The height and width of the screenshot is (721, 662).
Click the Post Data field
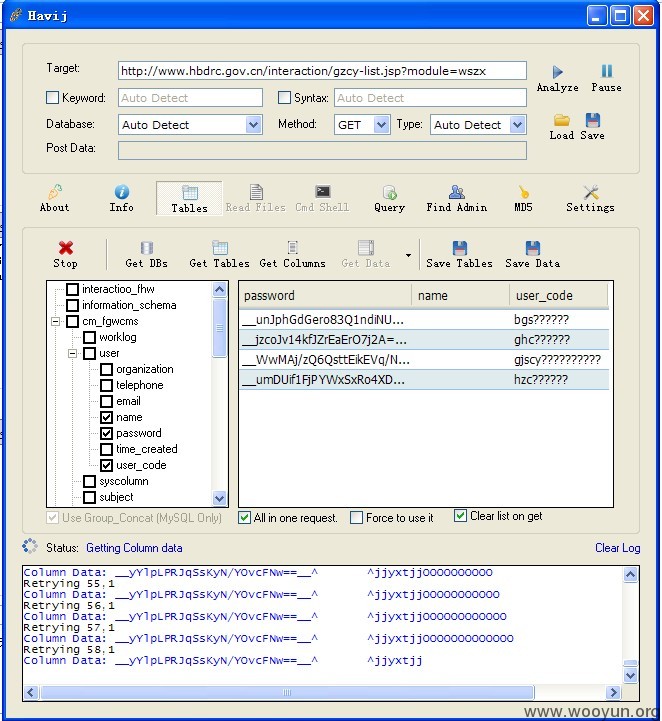322,151
